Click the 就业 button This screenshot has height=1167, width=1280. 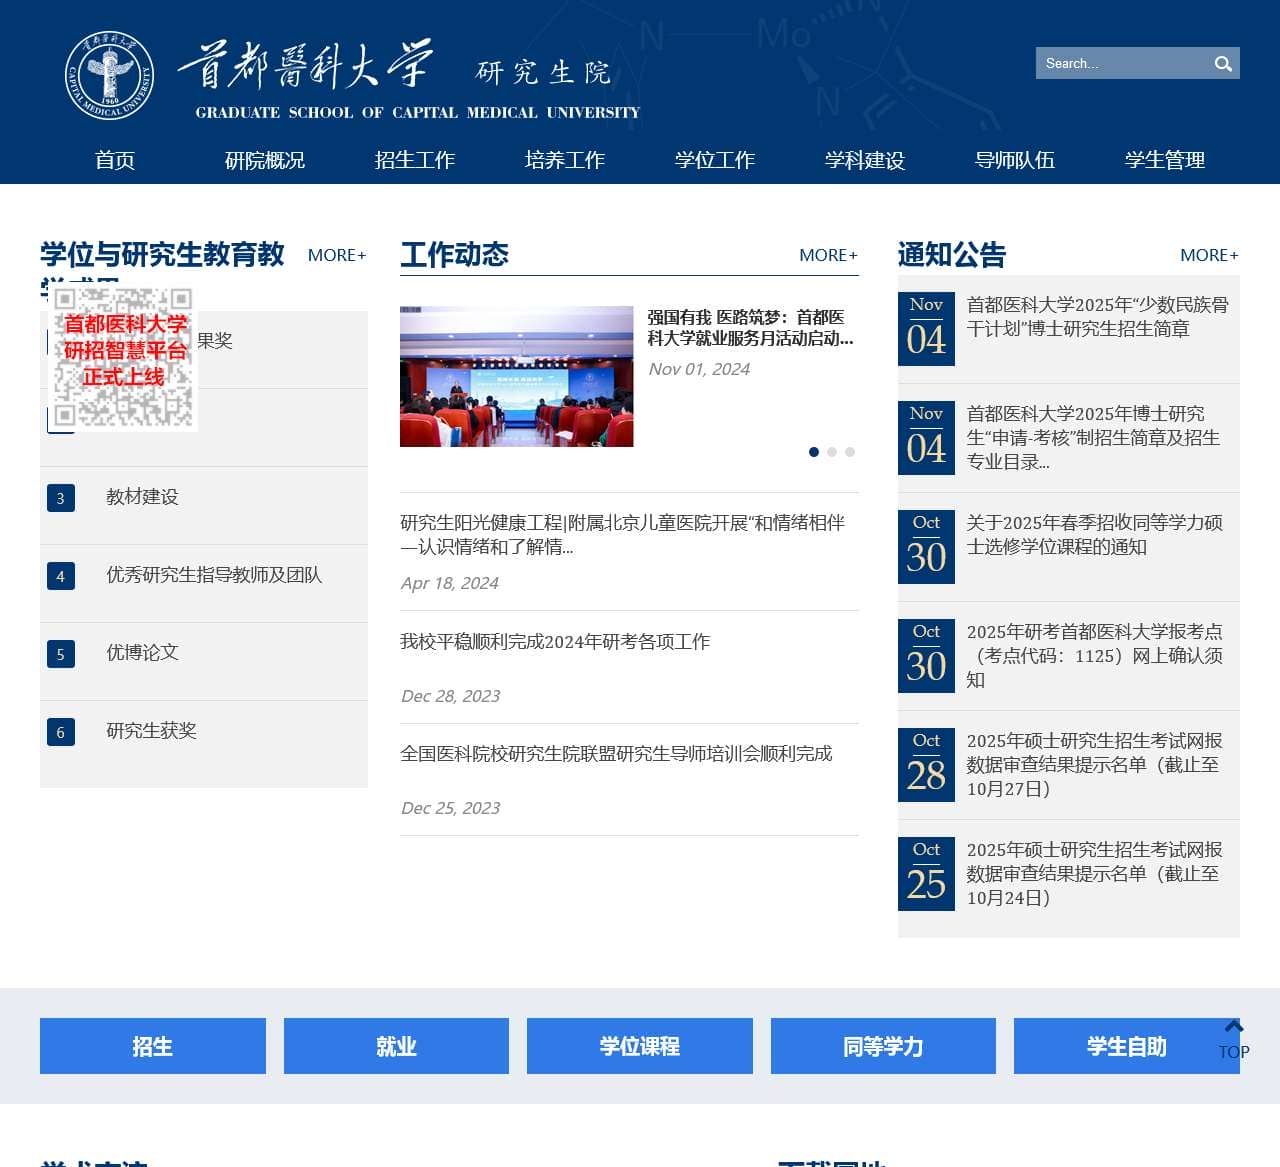coord(396,1046)
